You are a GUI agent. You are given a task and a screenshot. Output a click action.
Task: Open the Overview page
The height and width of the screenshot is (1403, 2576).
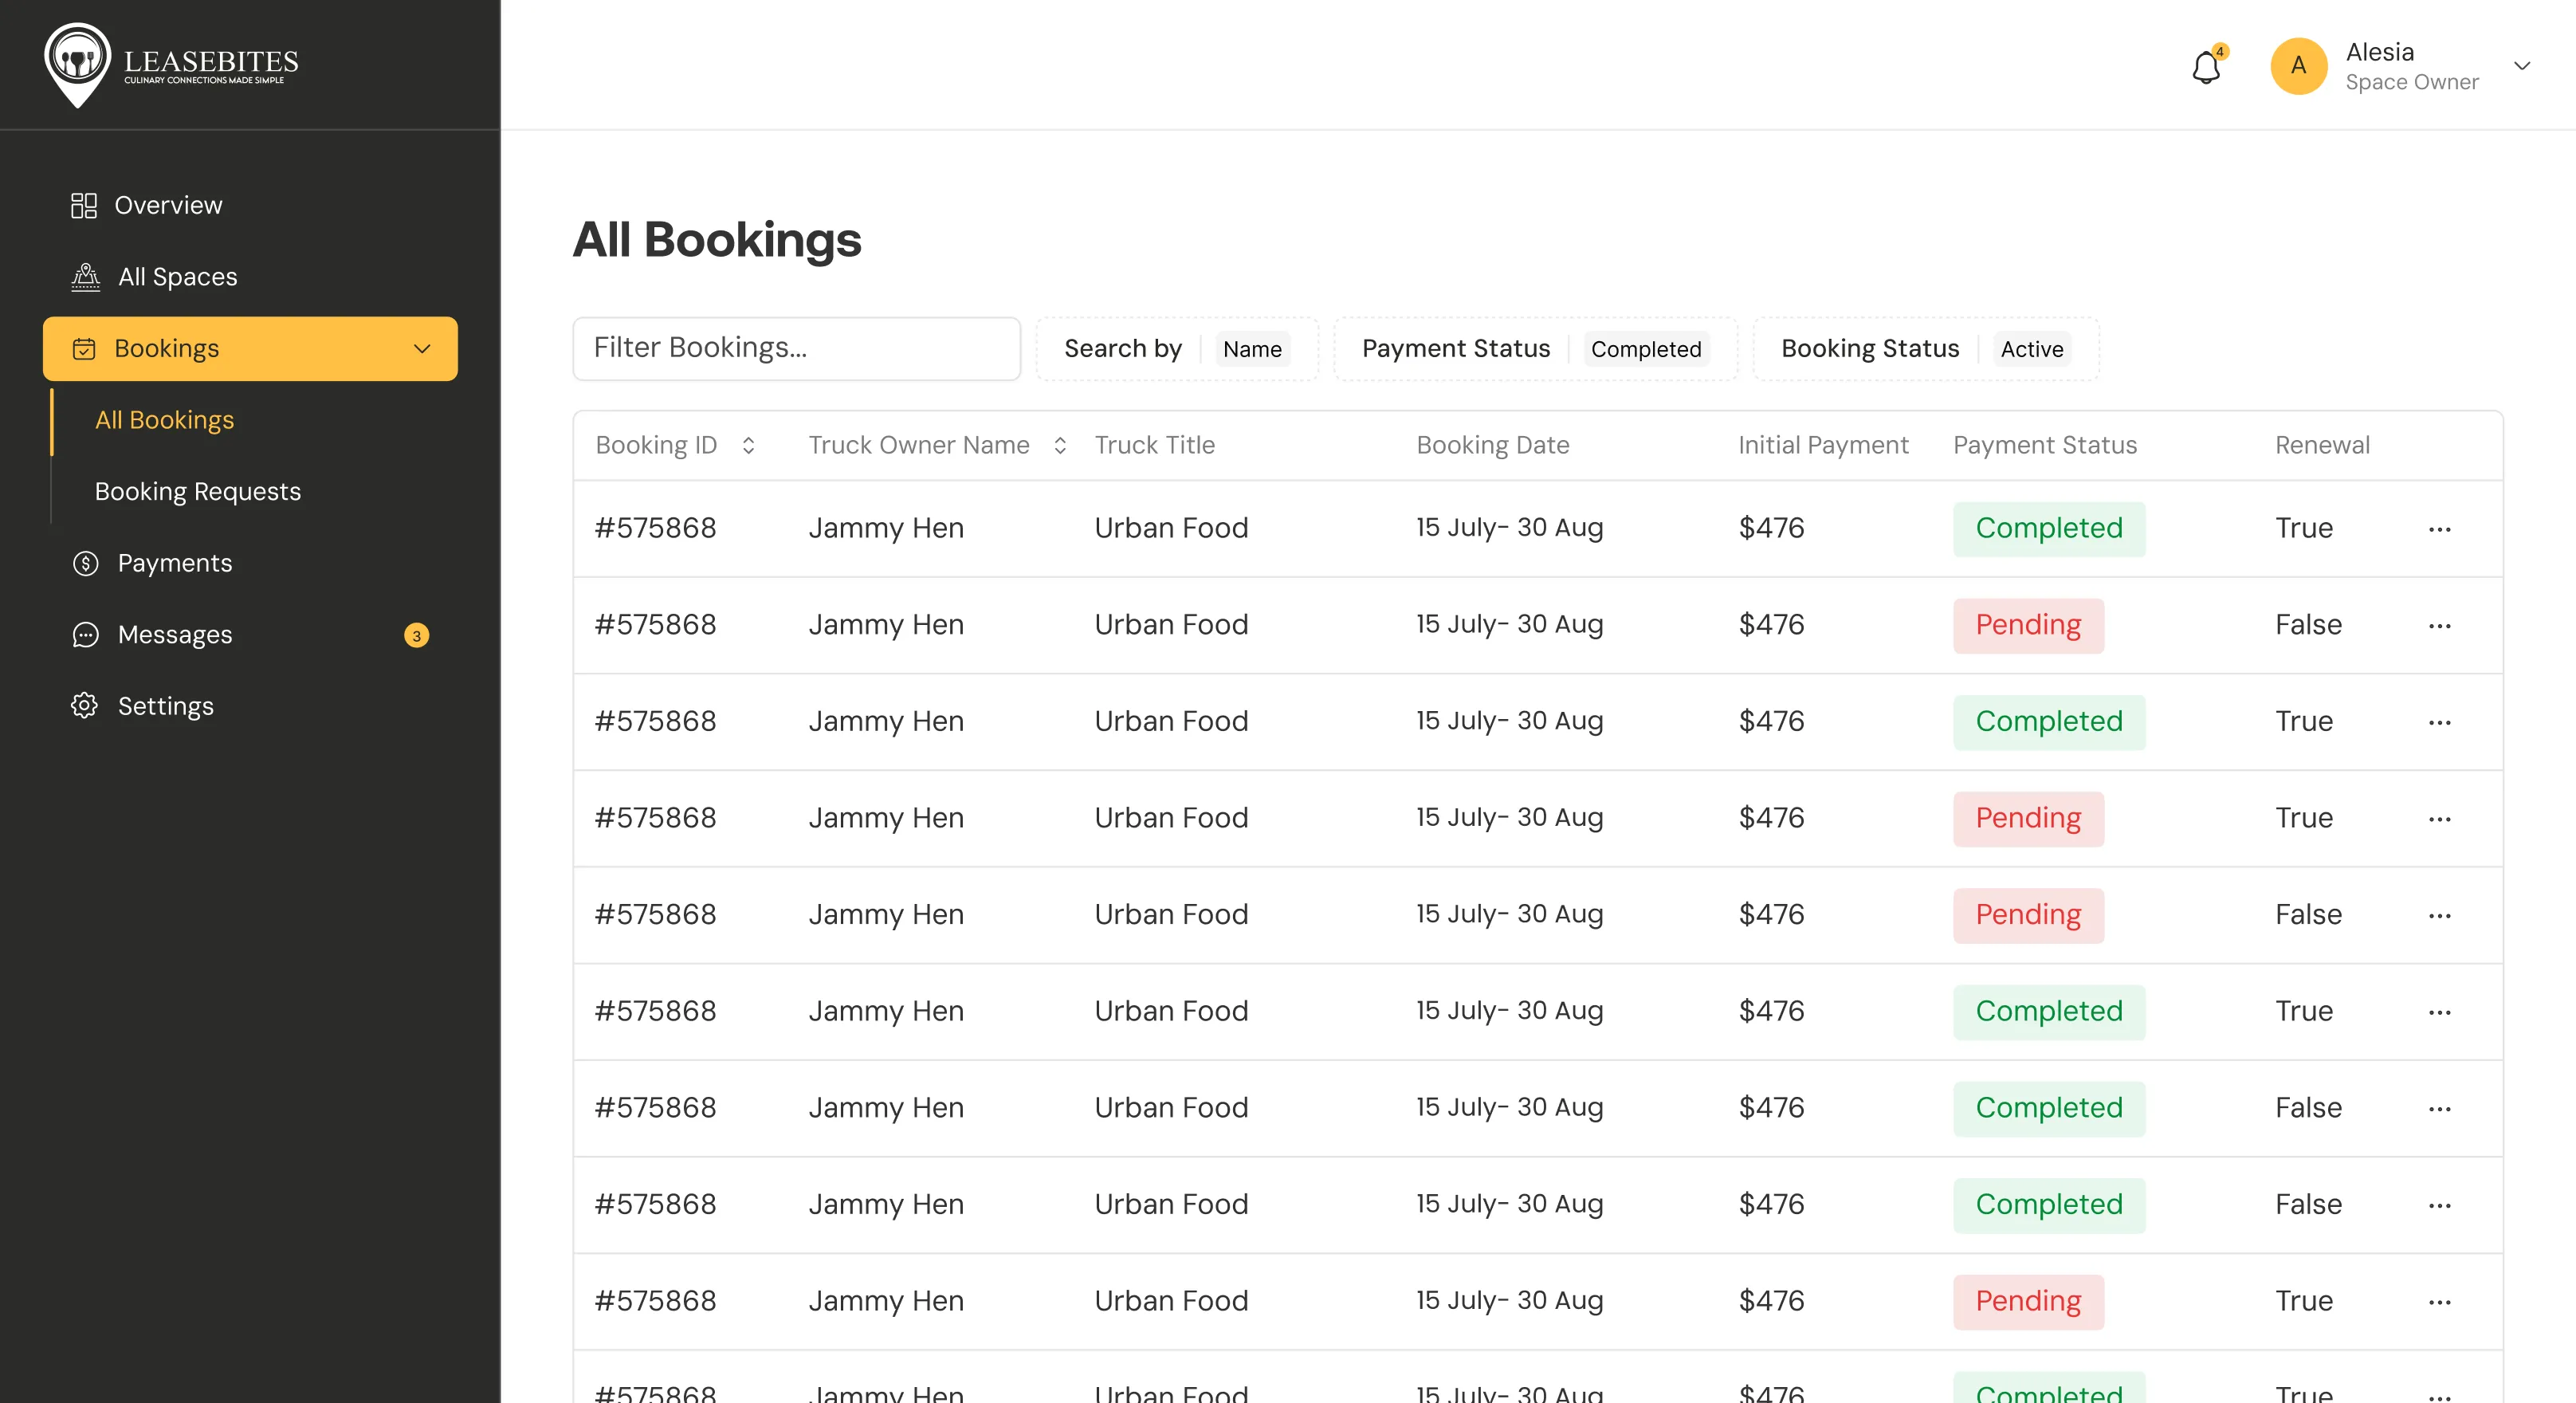click(x=168, y=205)
